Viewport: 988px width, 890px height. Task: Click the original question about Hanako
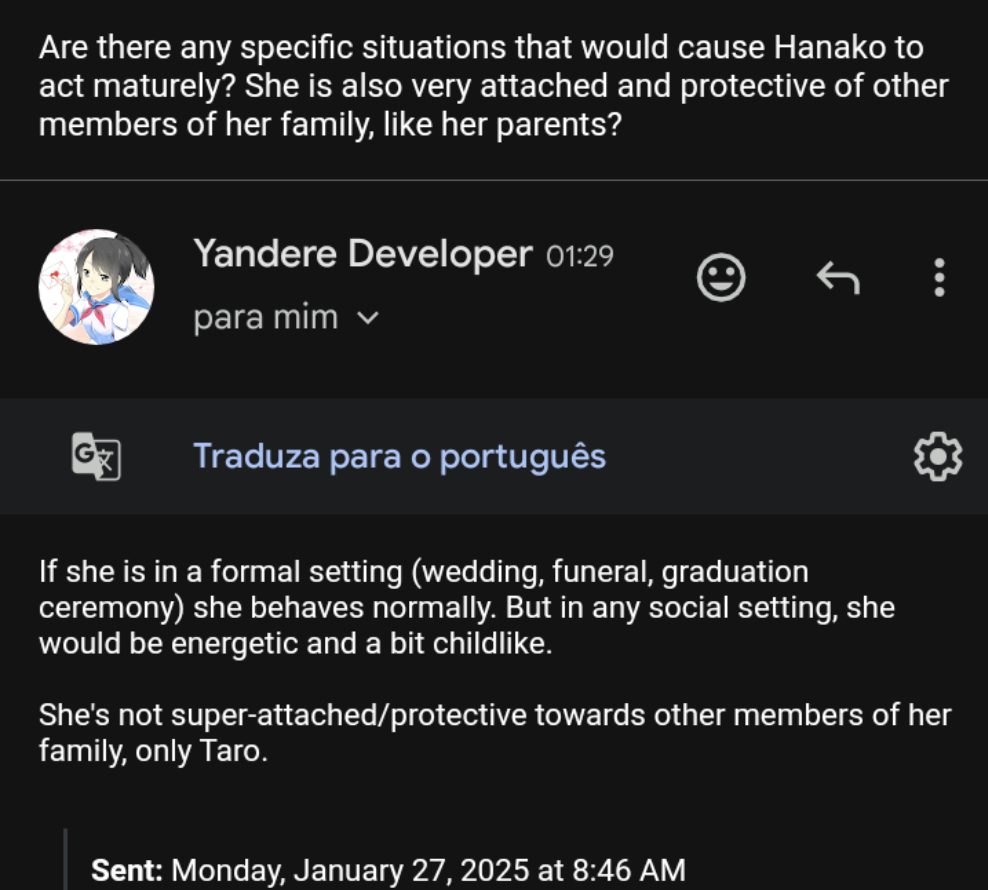(x=493, y=86)
